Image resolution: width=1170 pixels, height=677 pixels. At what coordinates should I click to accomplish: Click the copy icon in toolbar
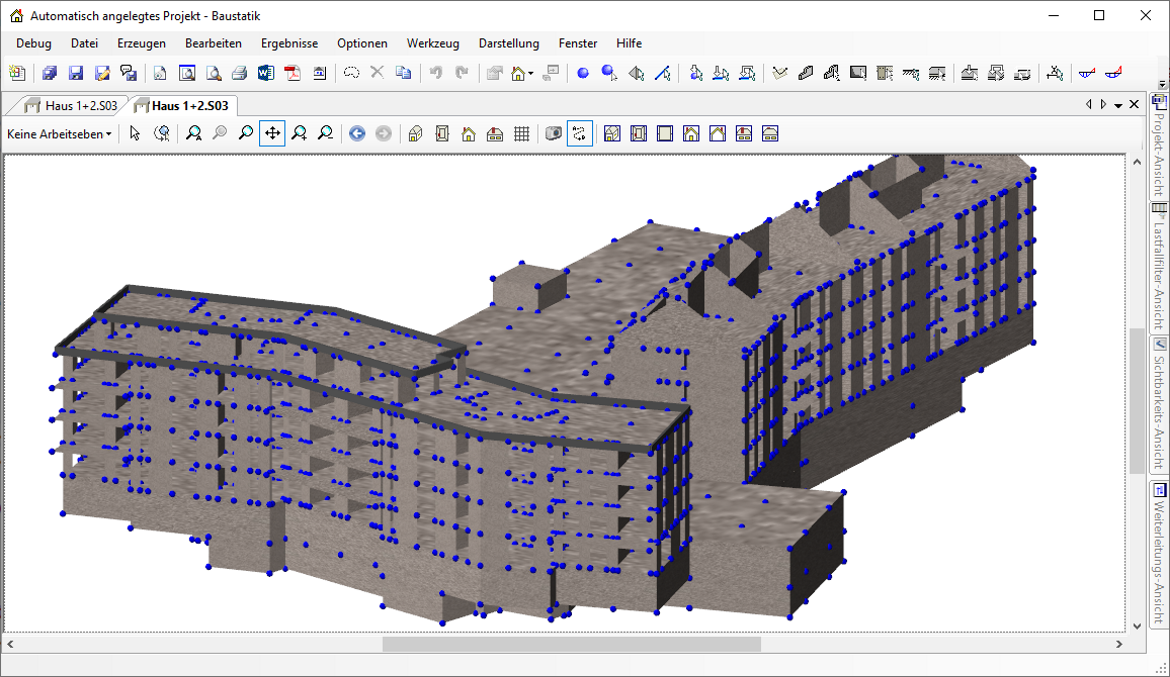click(x=403, y=73)
